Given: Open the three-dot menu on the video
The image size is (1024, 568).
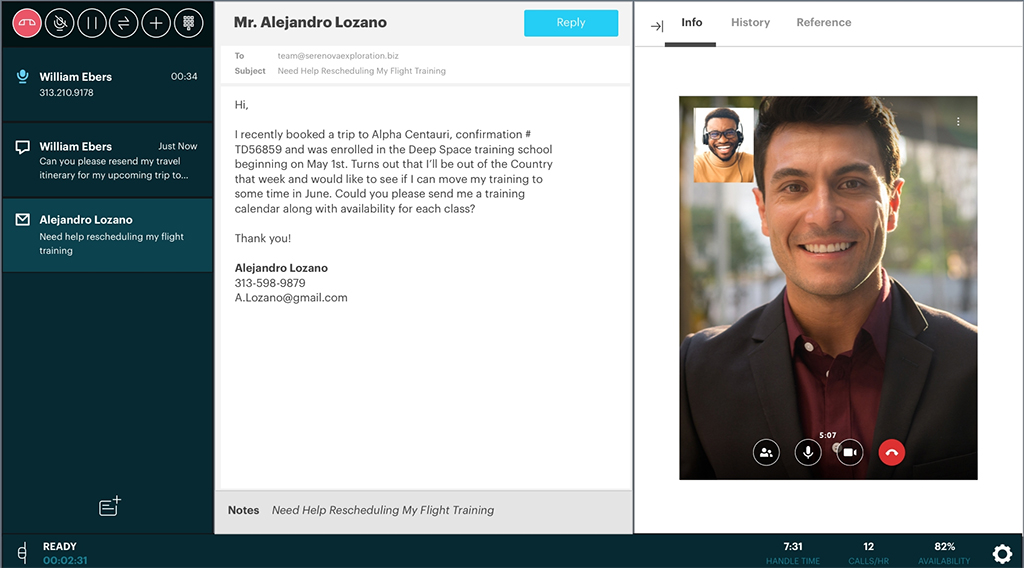Looking at the screenshot, I should (x=958, y=122).
